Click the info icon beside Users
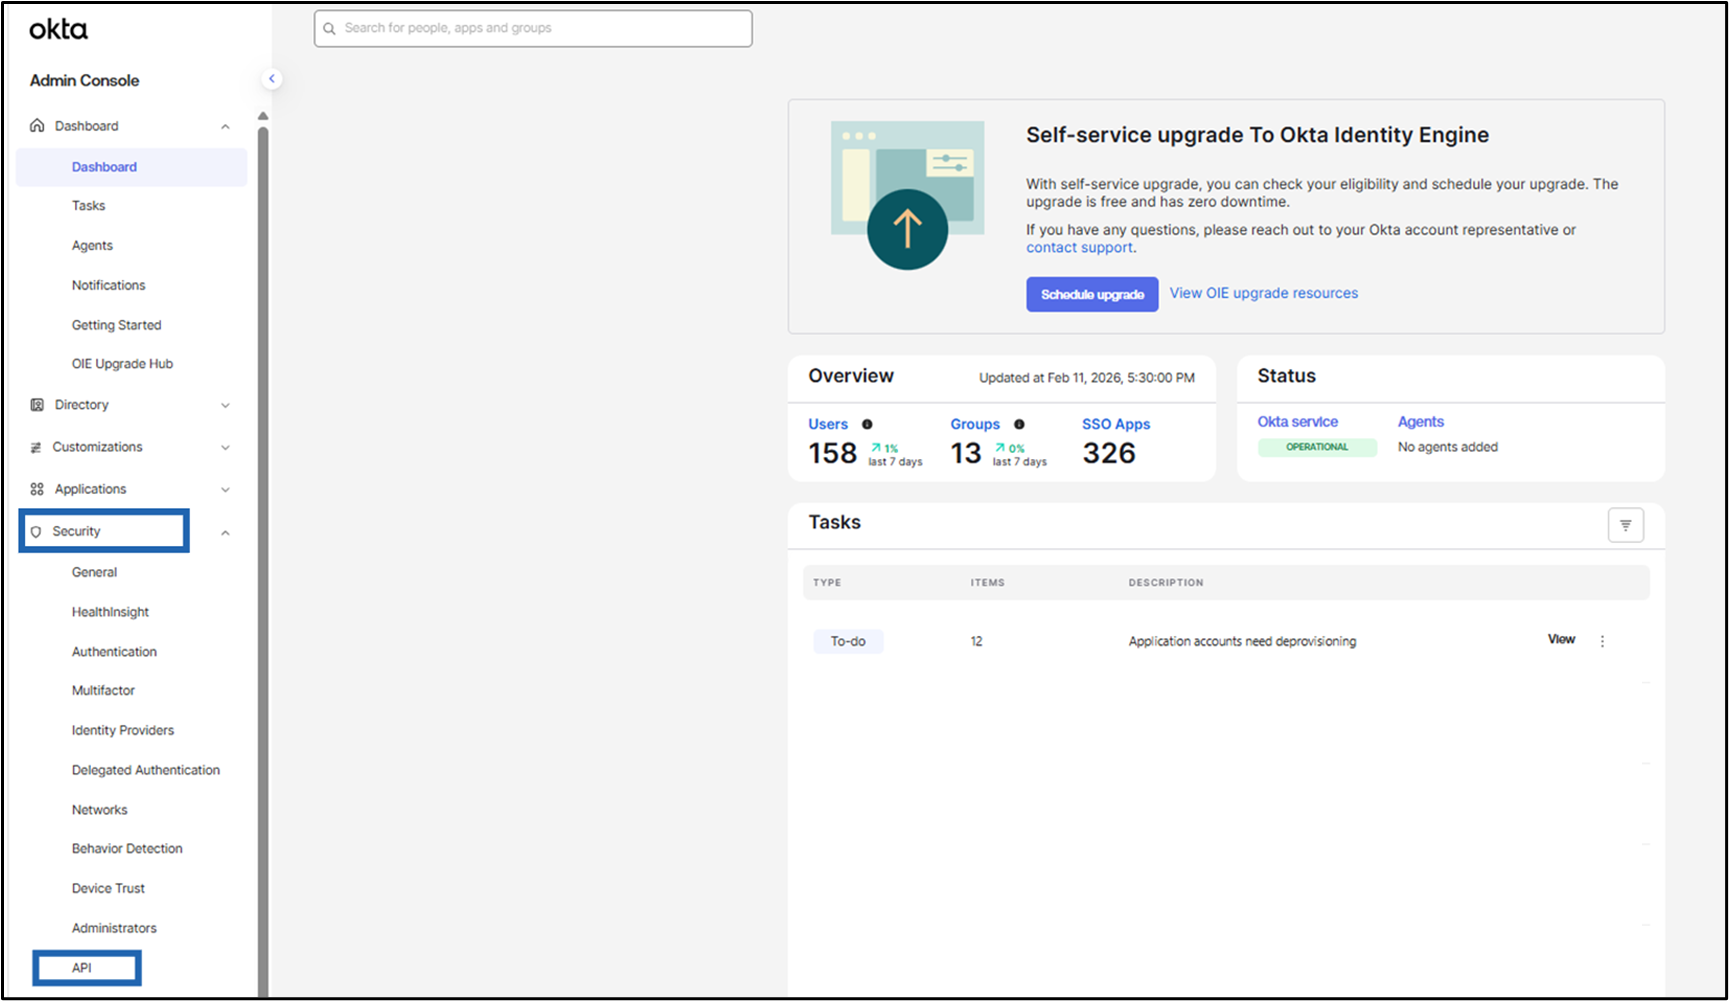 click(867, 424)
